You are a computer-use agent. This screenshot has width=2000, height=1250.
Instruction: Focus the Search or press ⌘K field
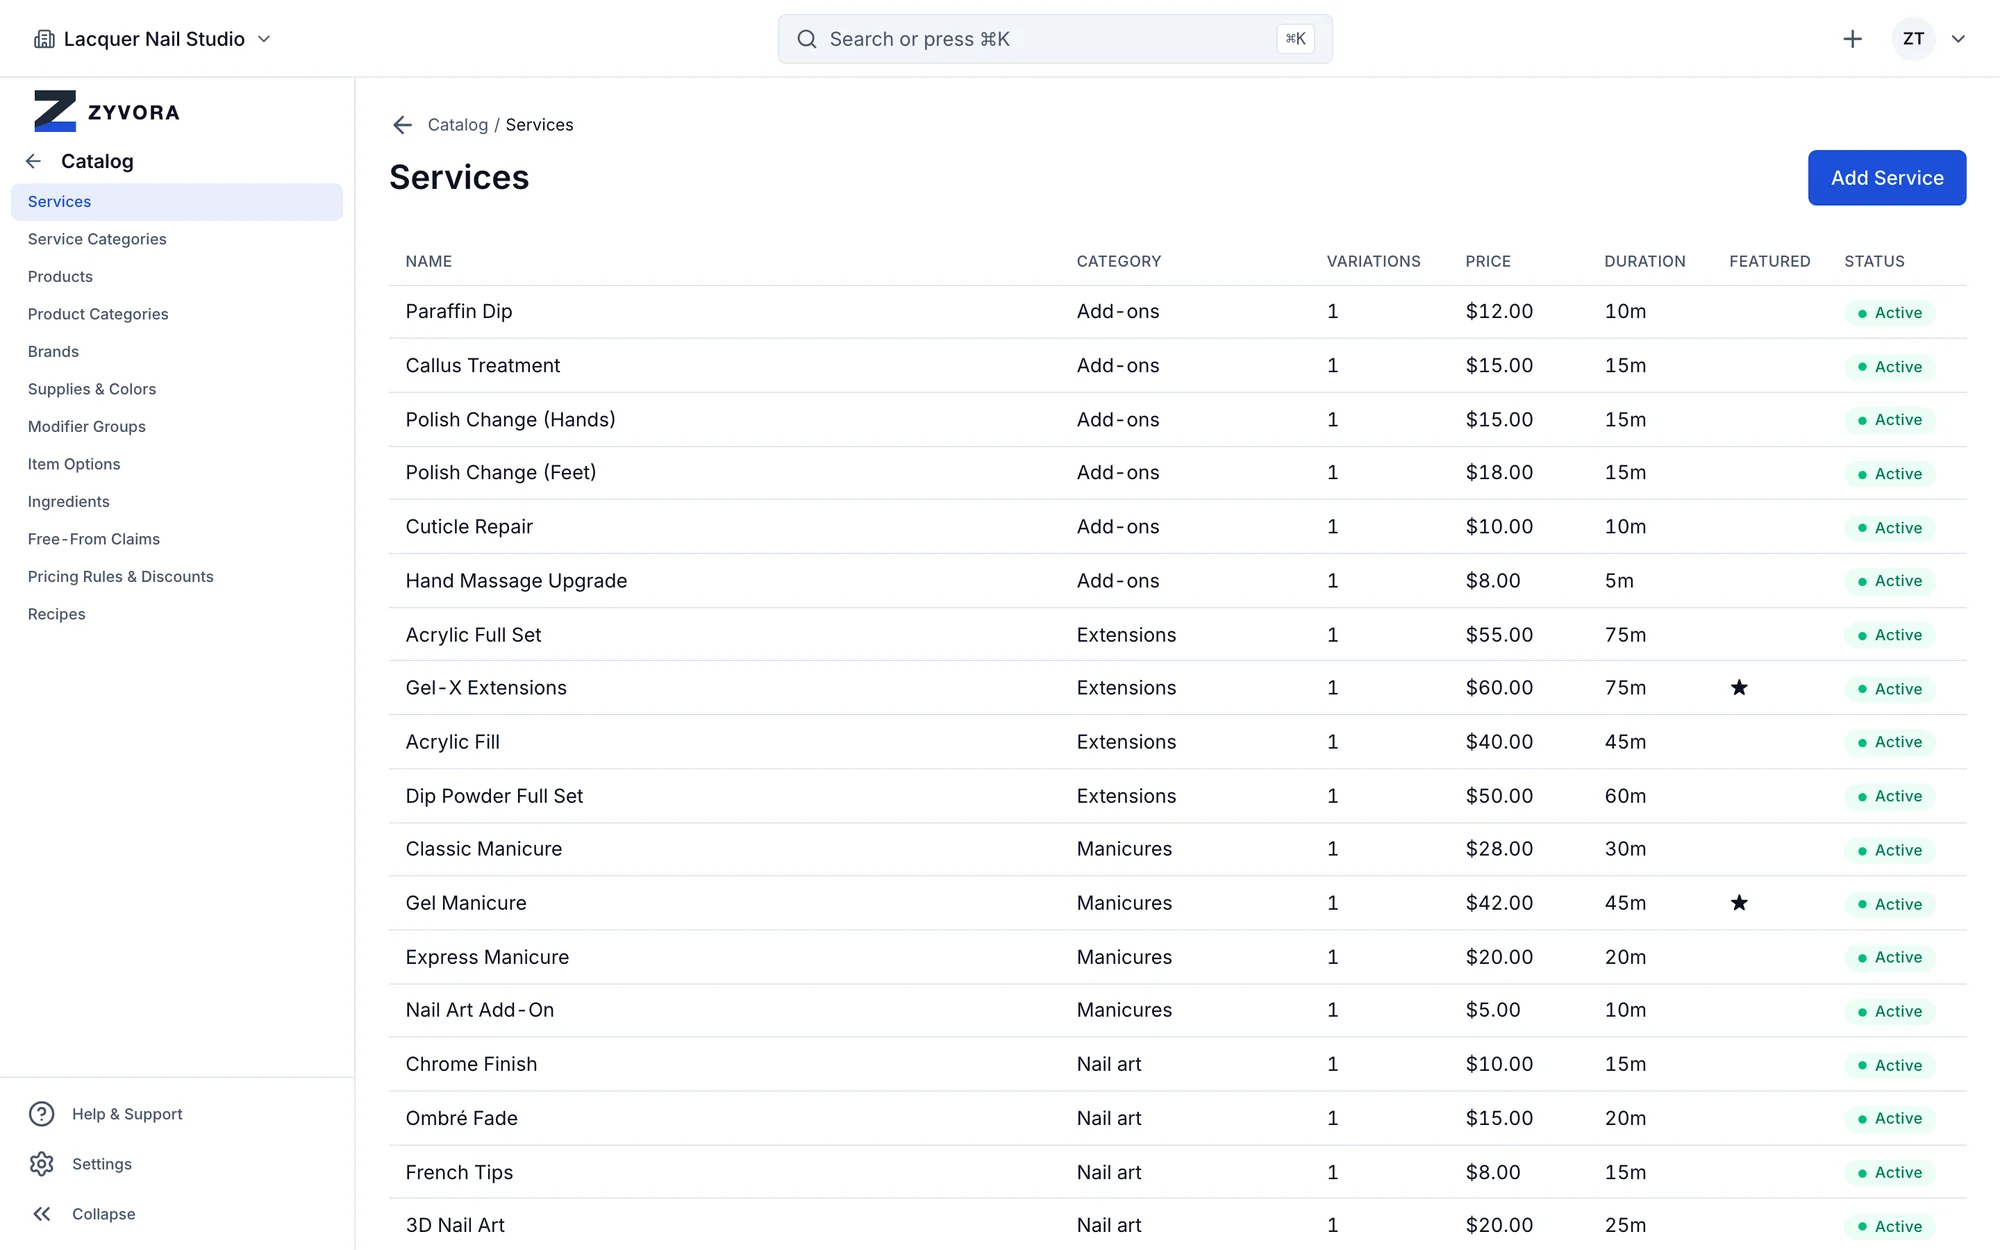(1055, 39)
